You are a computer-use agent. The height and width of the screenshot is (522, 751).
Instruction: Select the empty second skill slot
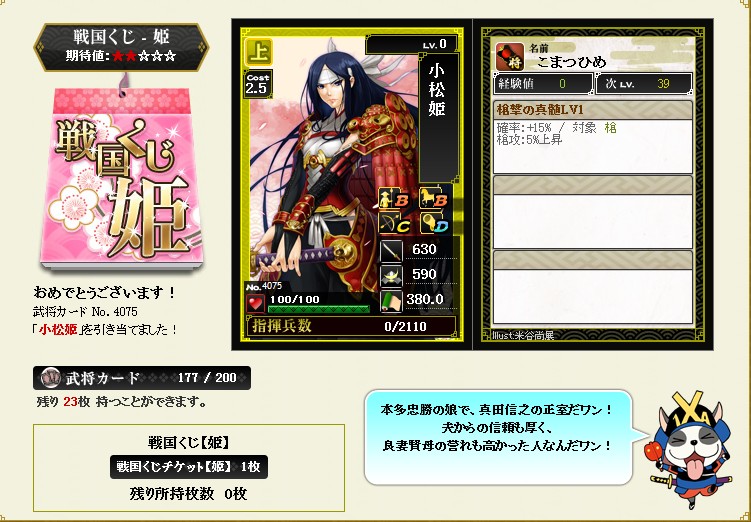click(593, 212)
